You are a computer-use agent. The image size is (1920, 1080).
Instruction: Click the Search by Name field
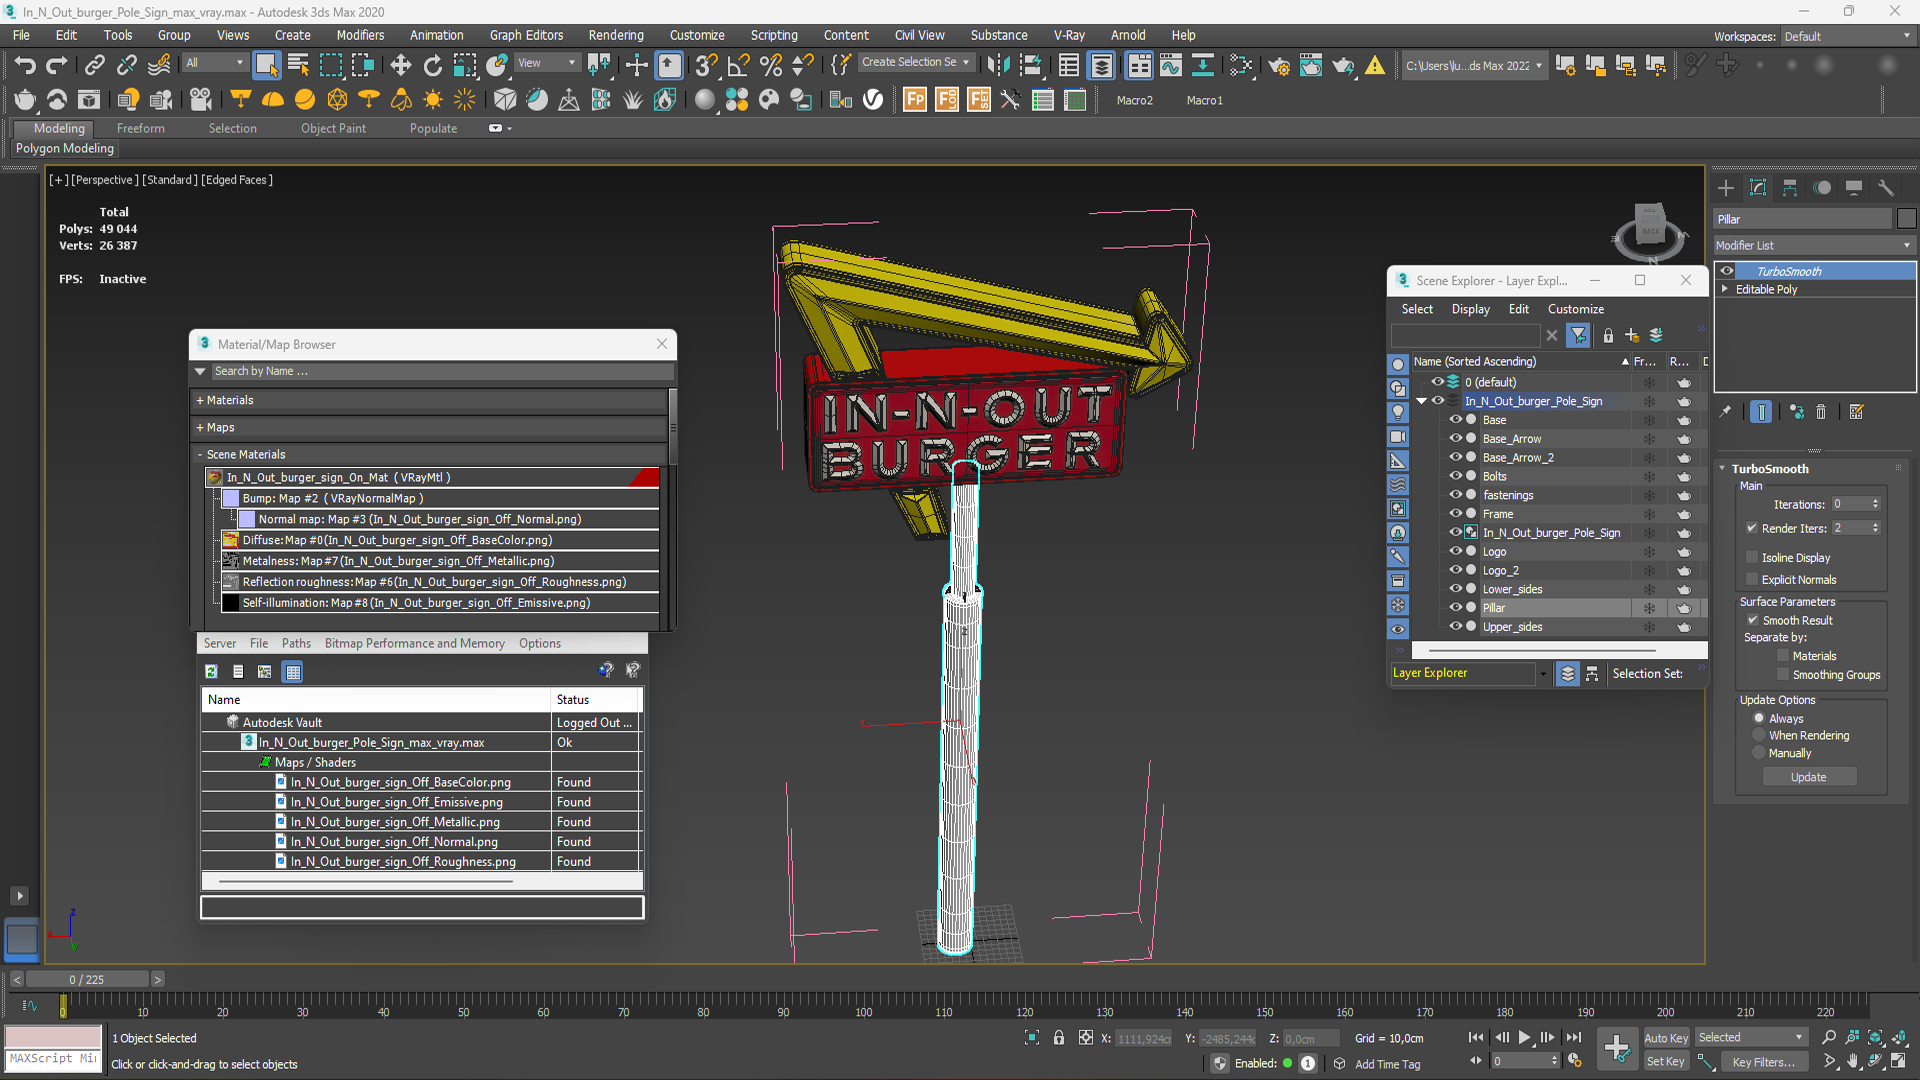(x=440, y=371)
